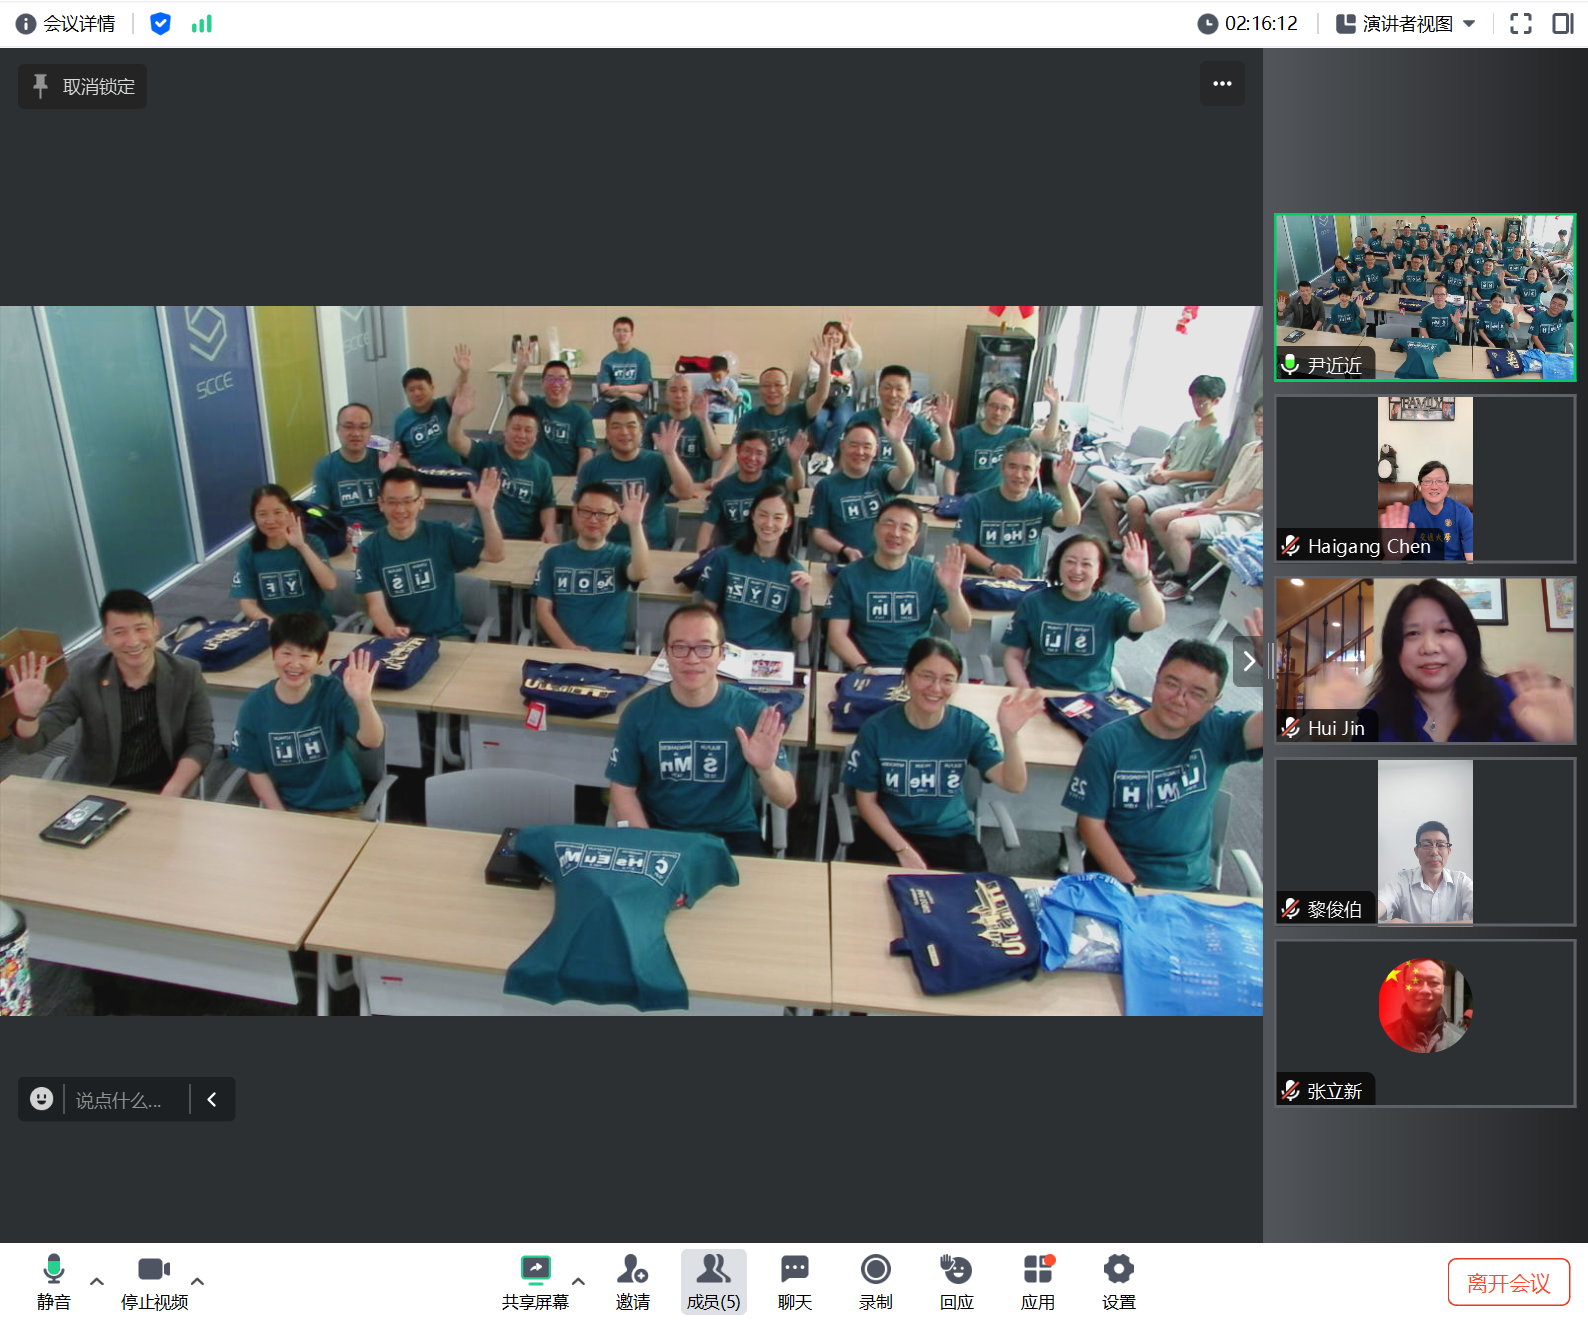Open 设置 settings gear
This screenshot has width=1588, height=1320.
(x=1118, y=1281)
